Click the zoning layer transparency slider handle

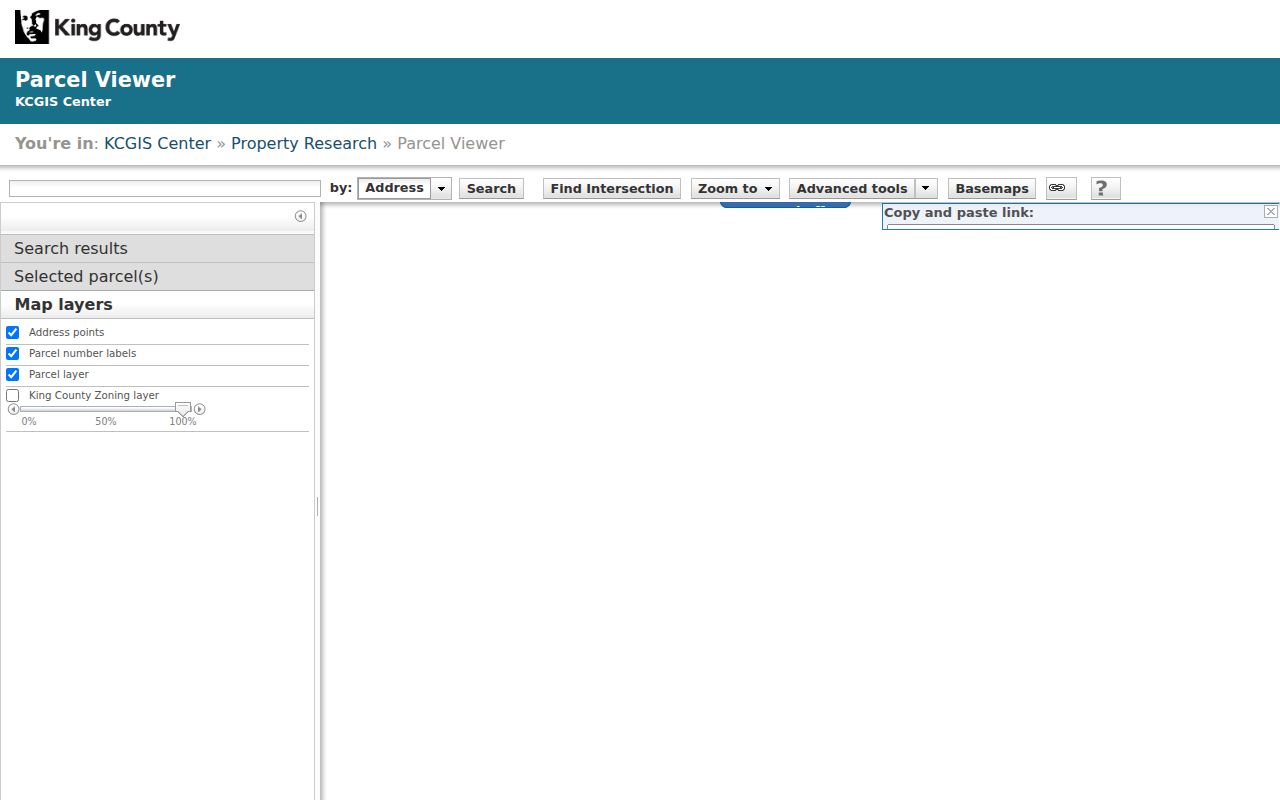(183, 409)
